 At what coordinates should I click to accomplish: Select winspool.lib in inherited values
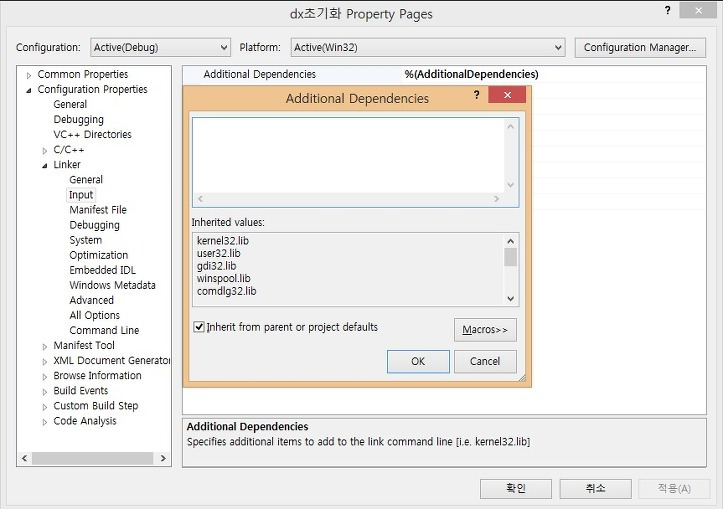(224, 278)
